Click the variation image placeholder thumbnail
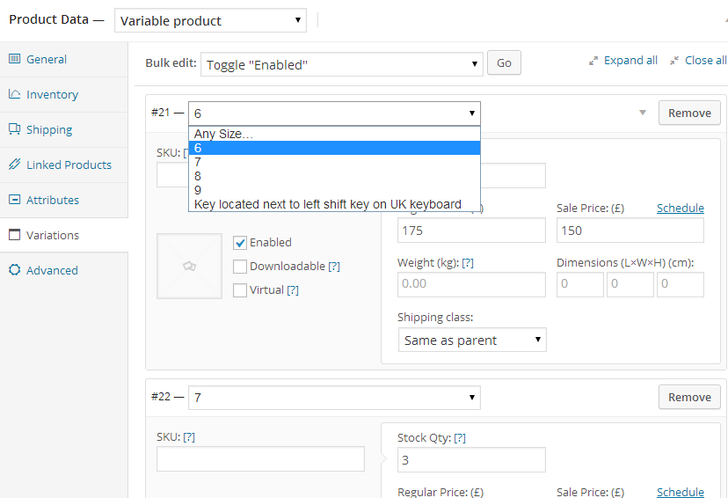Image resolution: width=728 pixels, height=498 pixels. pyautogui.click(x=189, y=266)
